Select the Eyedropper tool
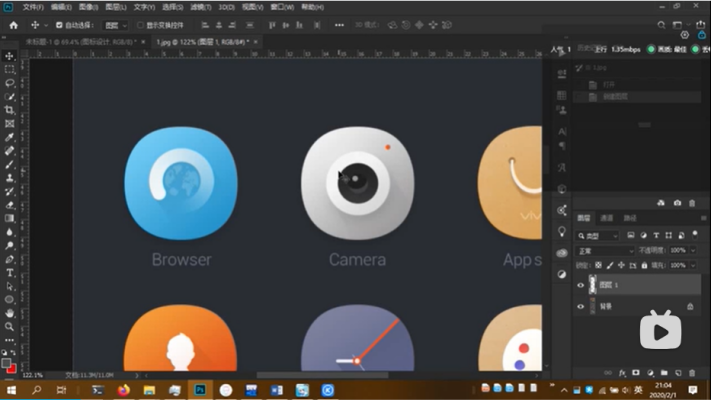711x400 pixels. coord(9,137)
